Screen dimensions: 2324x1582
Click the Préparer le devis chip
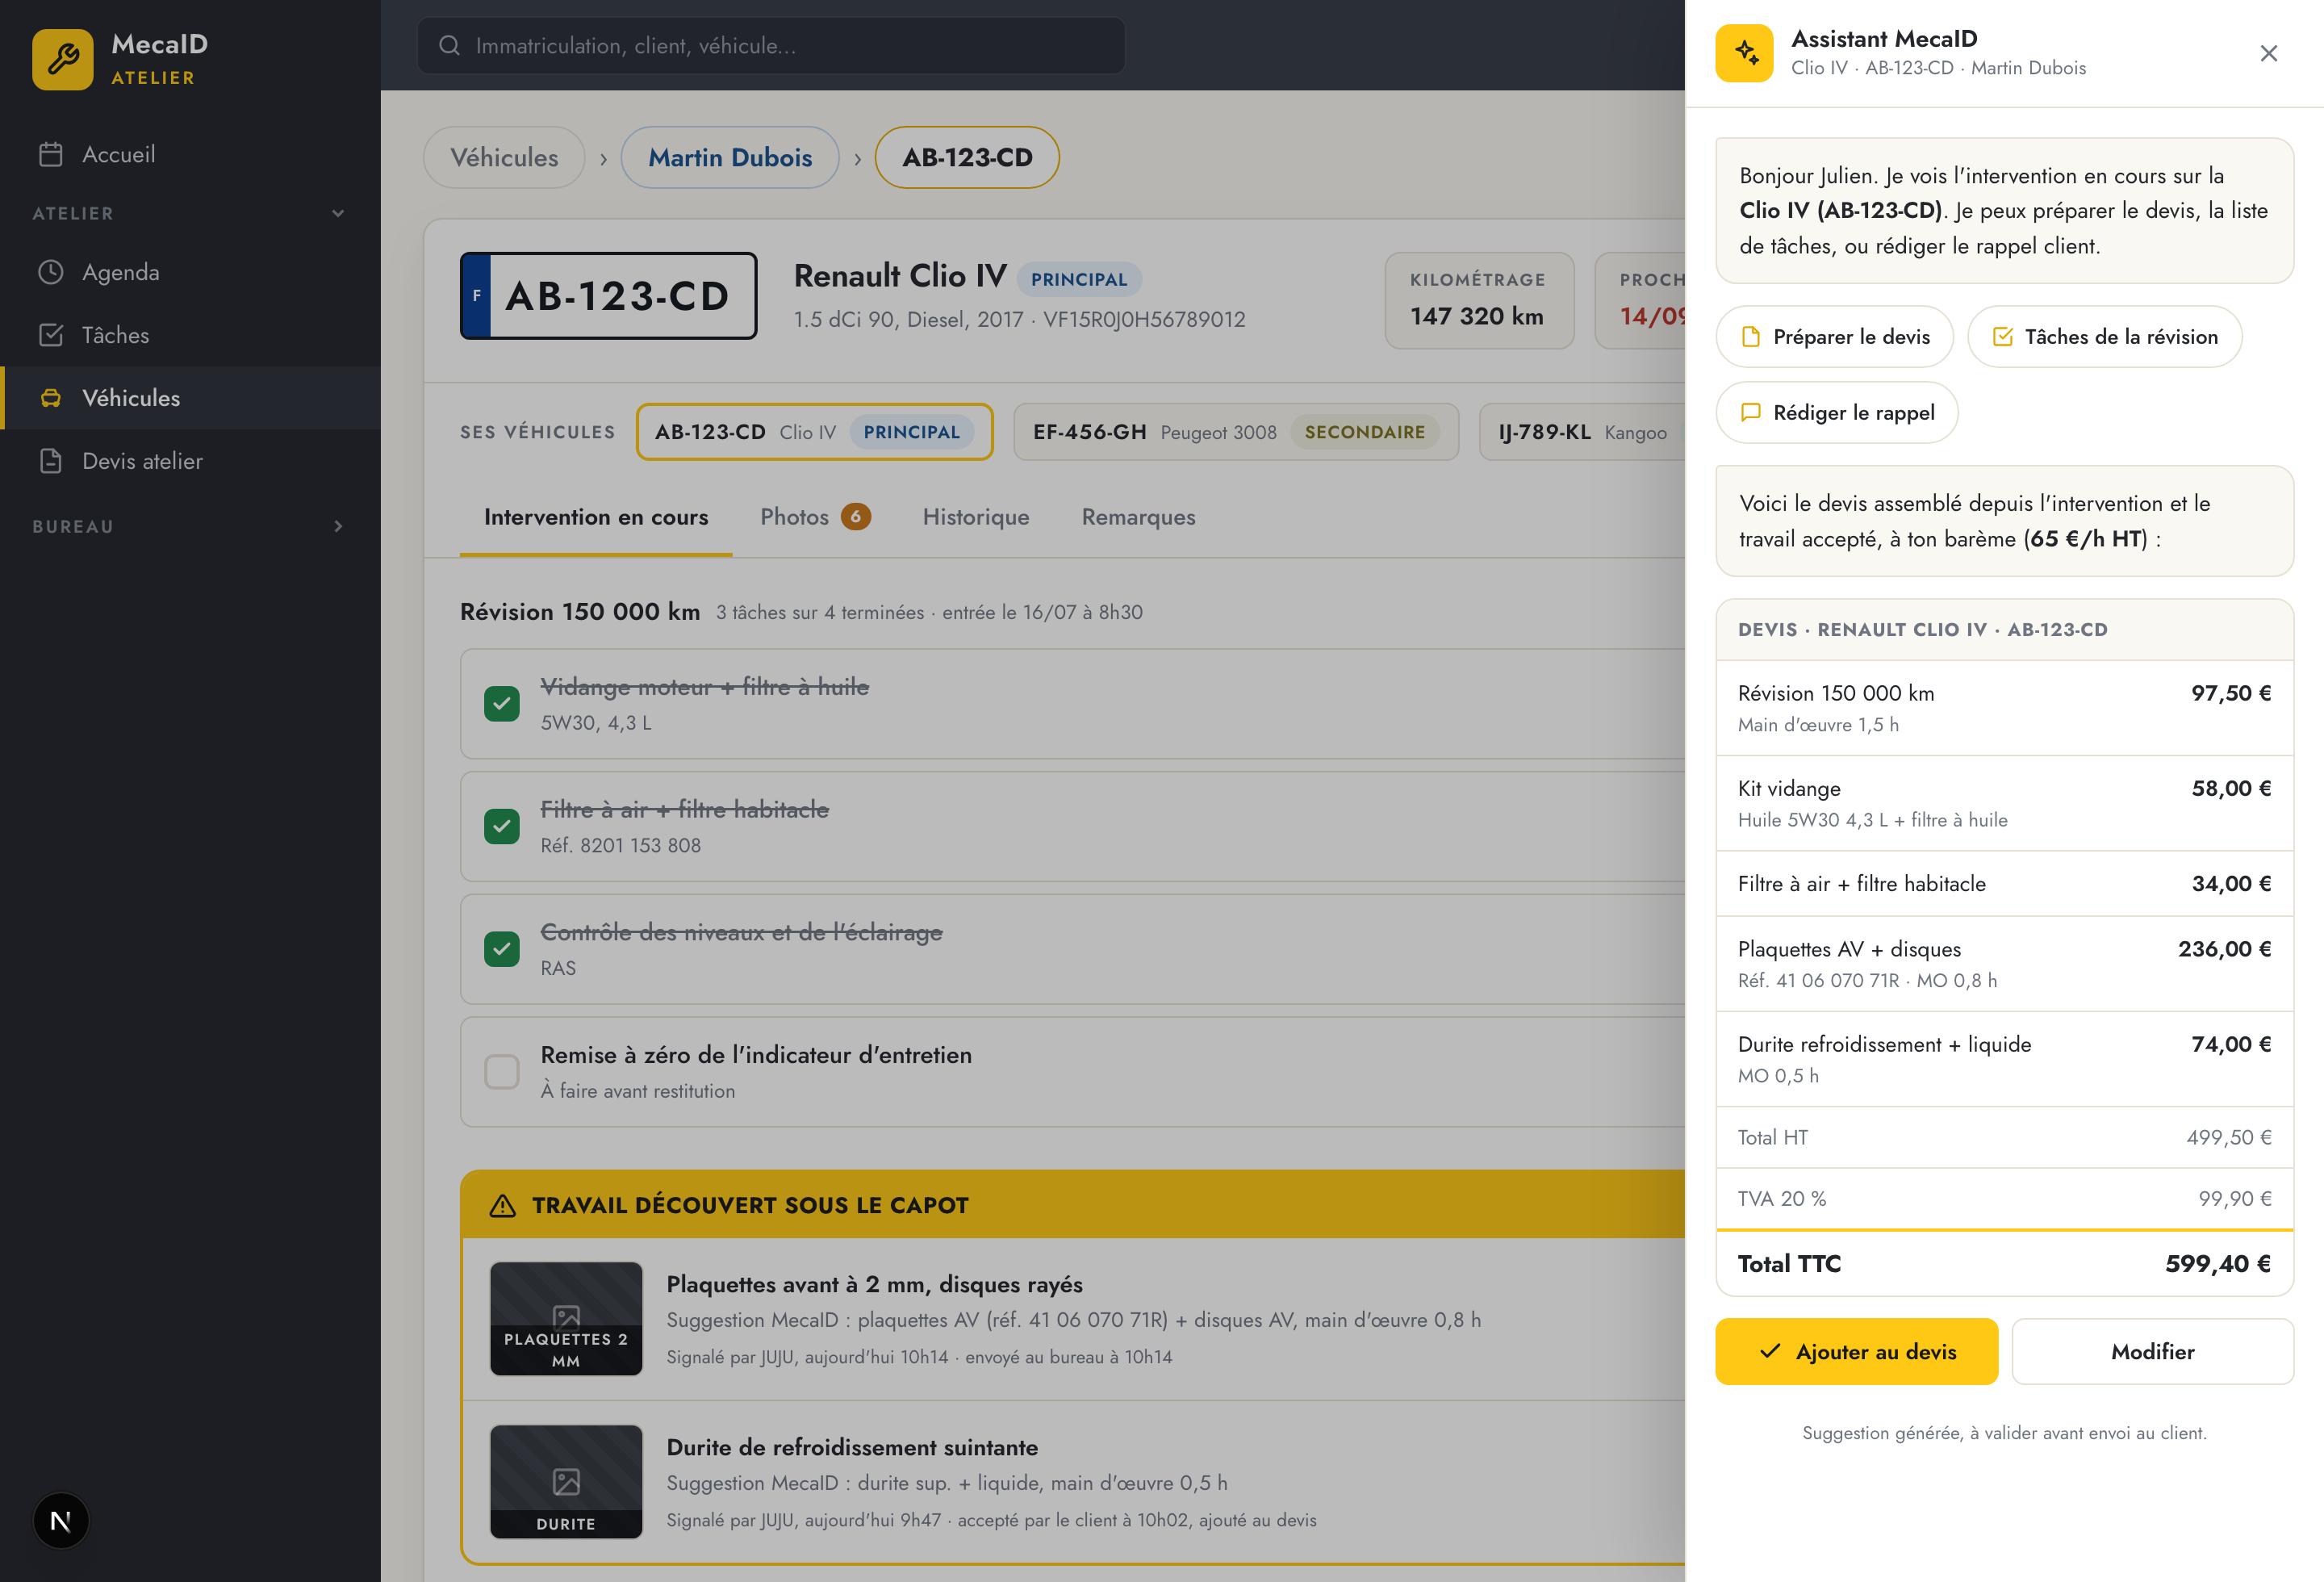tap(1834, 337)
